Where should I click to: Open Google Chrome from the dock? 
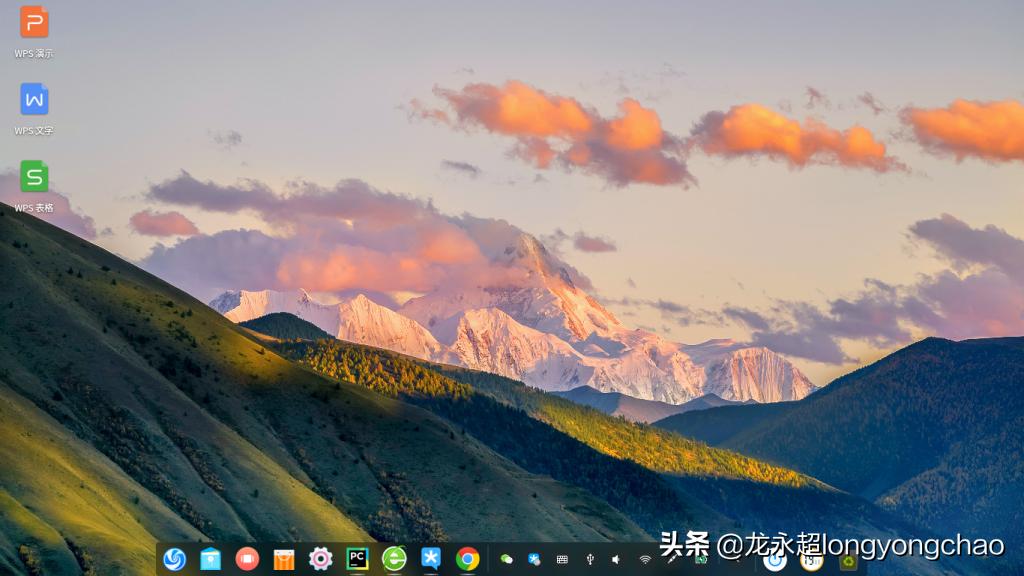(x=468, y=561)
